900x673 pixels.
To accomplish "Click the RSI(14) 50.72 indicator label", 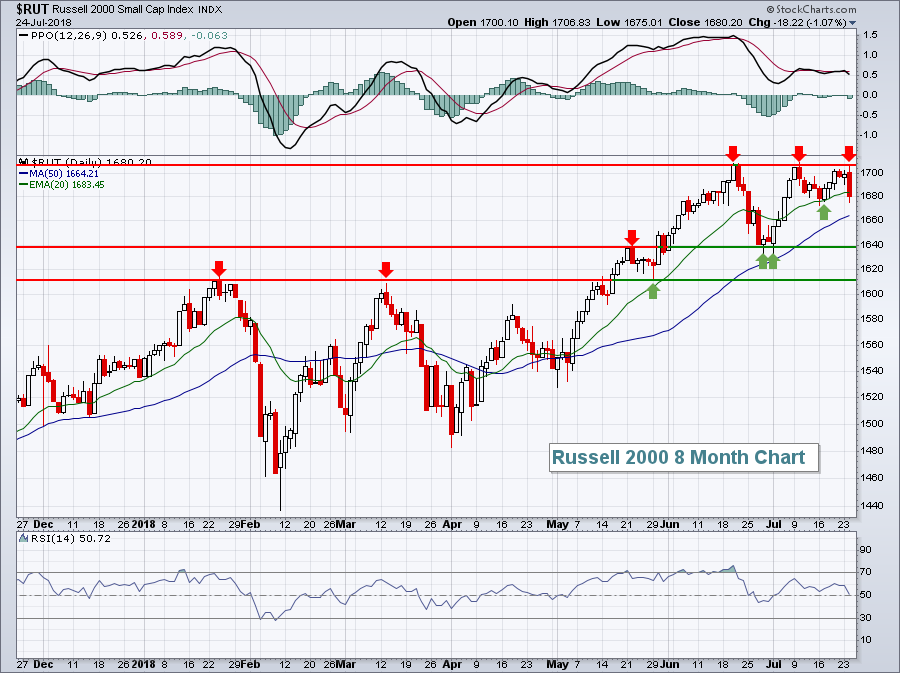I will (x=71, y=538).
